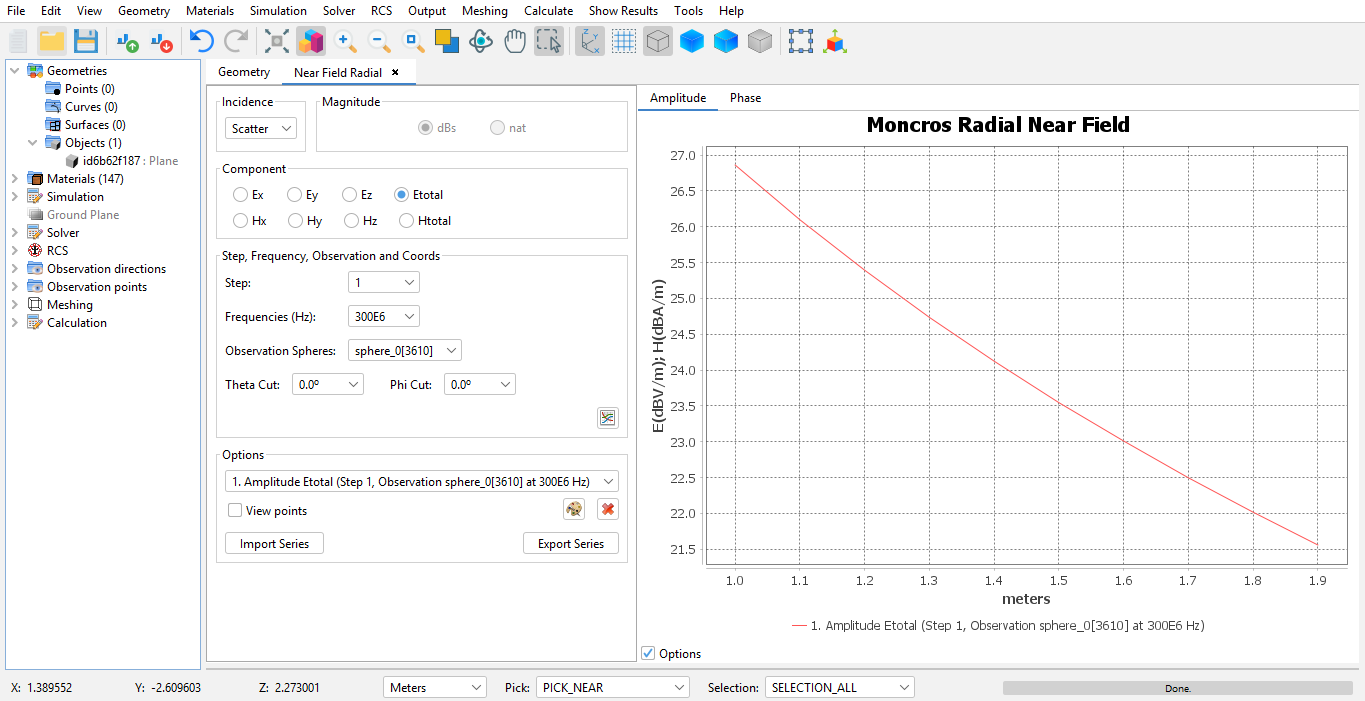Open series color palette picker
This screenshot has height=701, width=1365.
coord(574,510)
